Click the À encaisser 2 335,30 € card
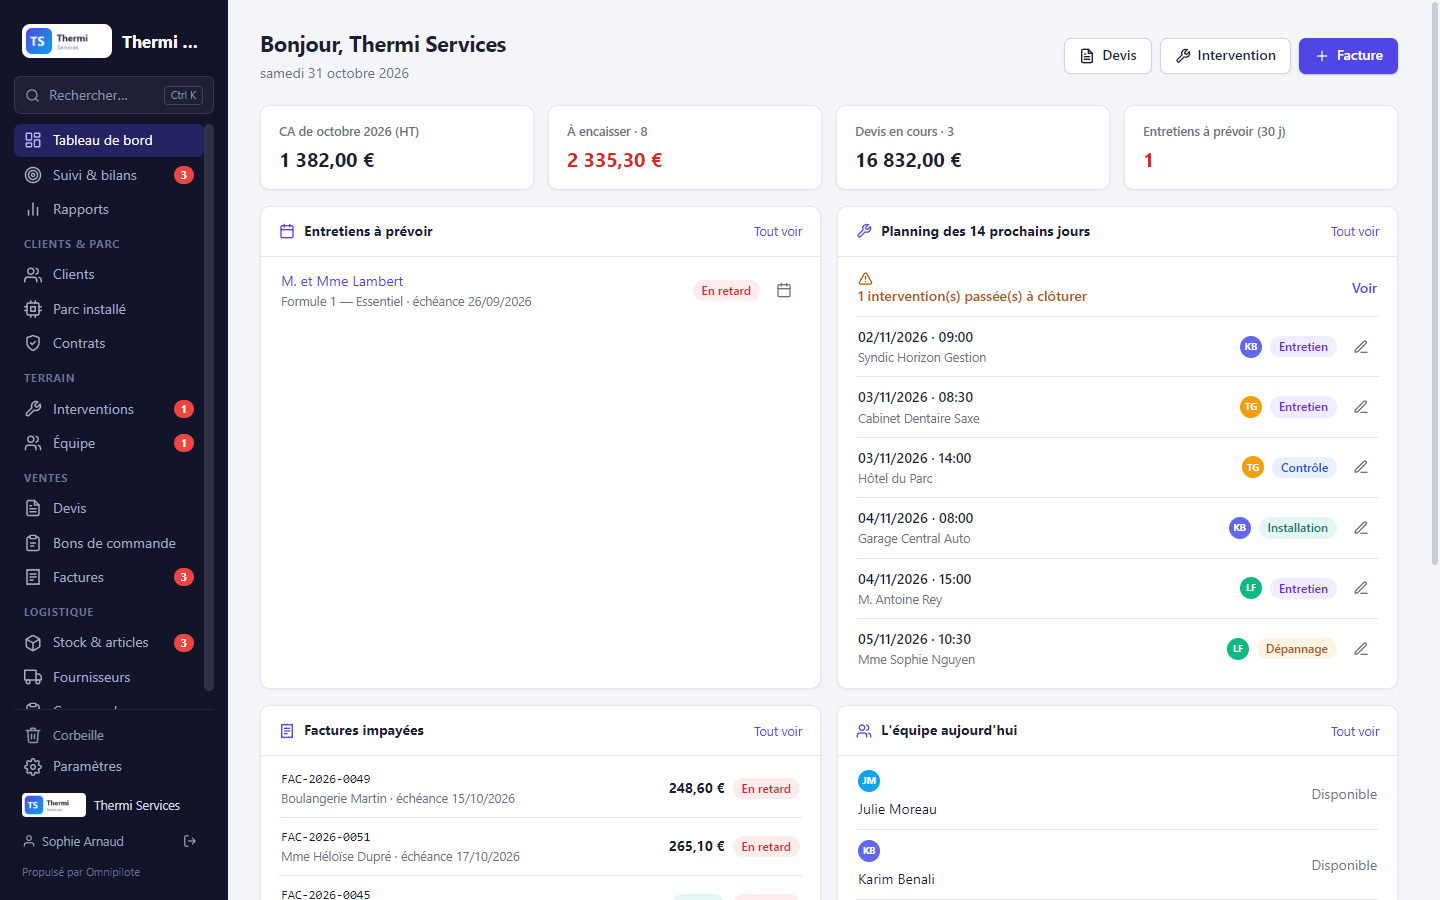1440x900 pixels. coord(685,147)
